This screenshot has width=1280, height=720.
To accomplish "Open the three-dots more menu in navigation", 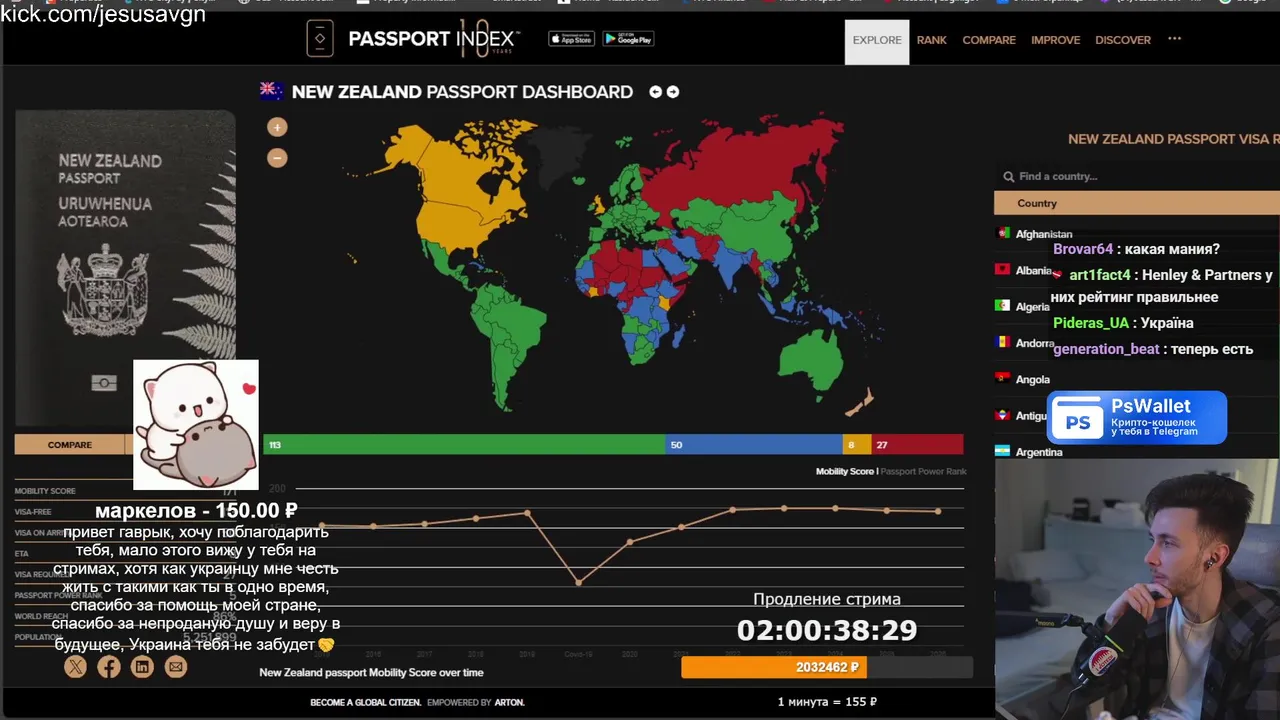I will pos(1174,39).
